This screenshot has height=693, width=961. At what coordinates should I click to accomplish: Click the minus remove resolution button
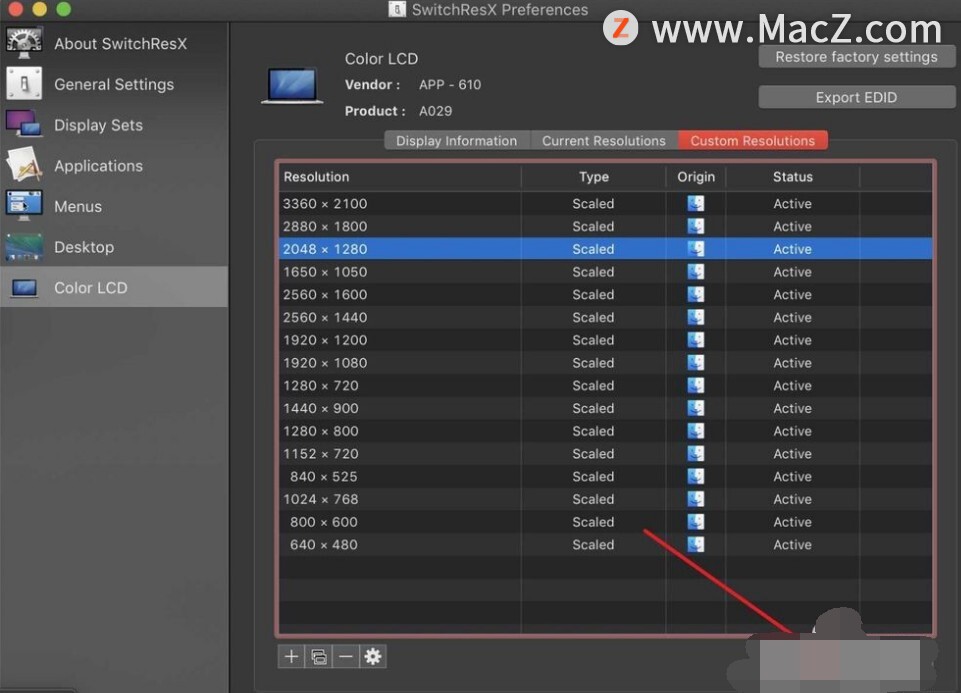(x=346, y=657)
